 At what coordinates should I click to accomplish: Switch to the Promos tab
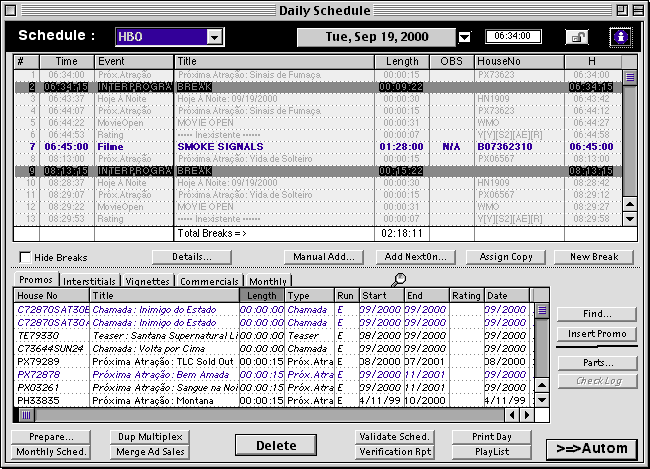pyautogui.click(x=36, y=280)
